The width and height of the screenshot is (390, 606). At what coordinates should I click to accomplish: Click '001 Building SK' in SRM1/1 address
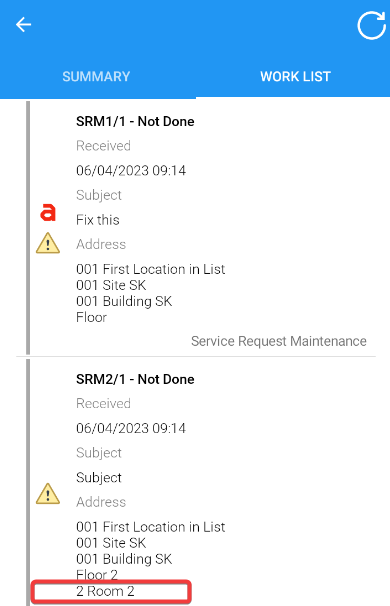[124, 301]
